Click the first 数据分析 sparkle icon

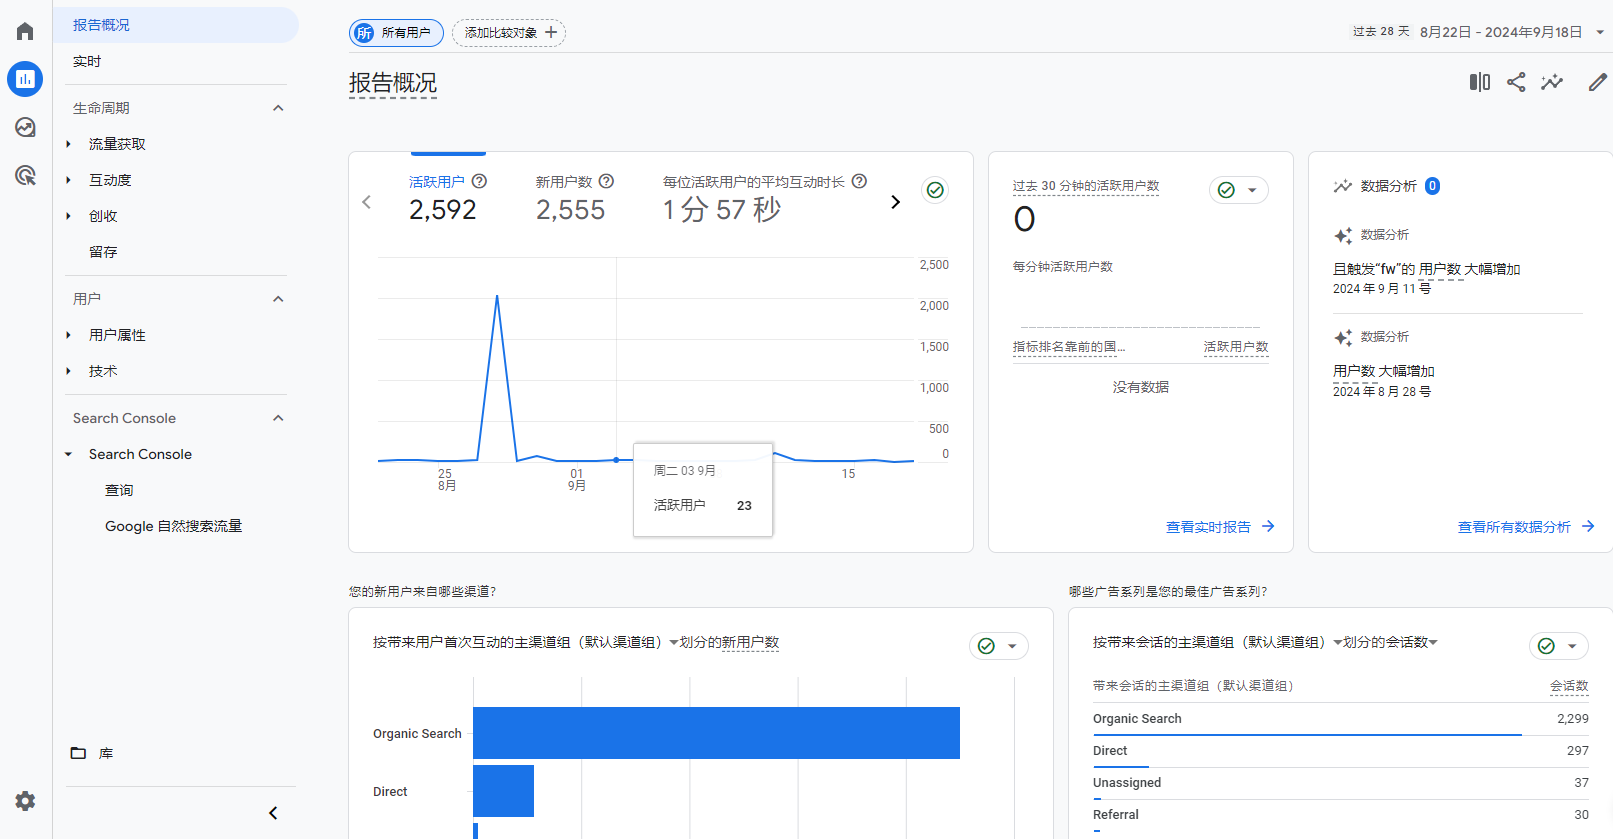[1343, 236]
